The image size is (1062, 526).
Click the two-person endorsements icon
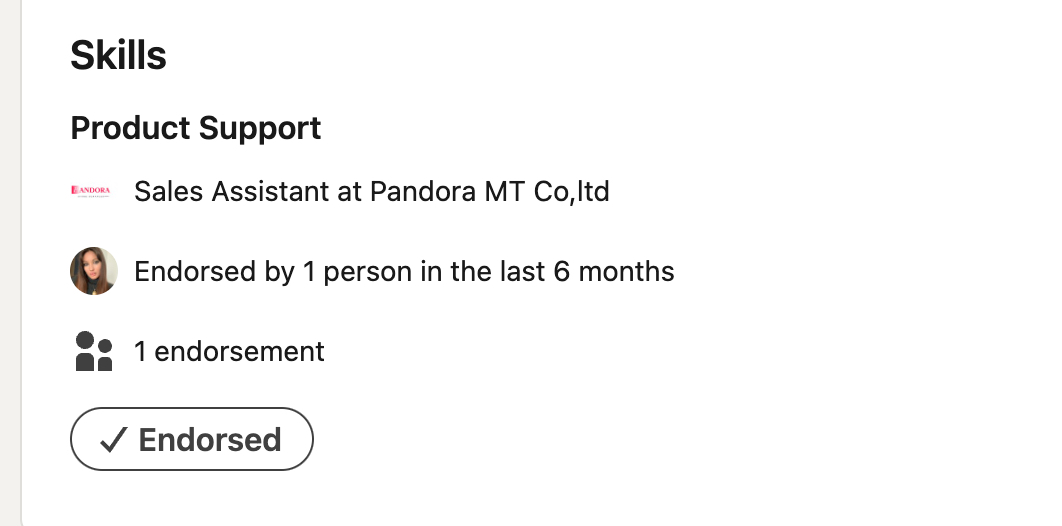[x=94, y=352]
